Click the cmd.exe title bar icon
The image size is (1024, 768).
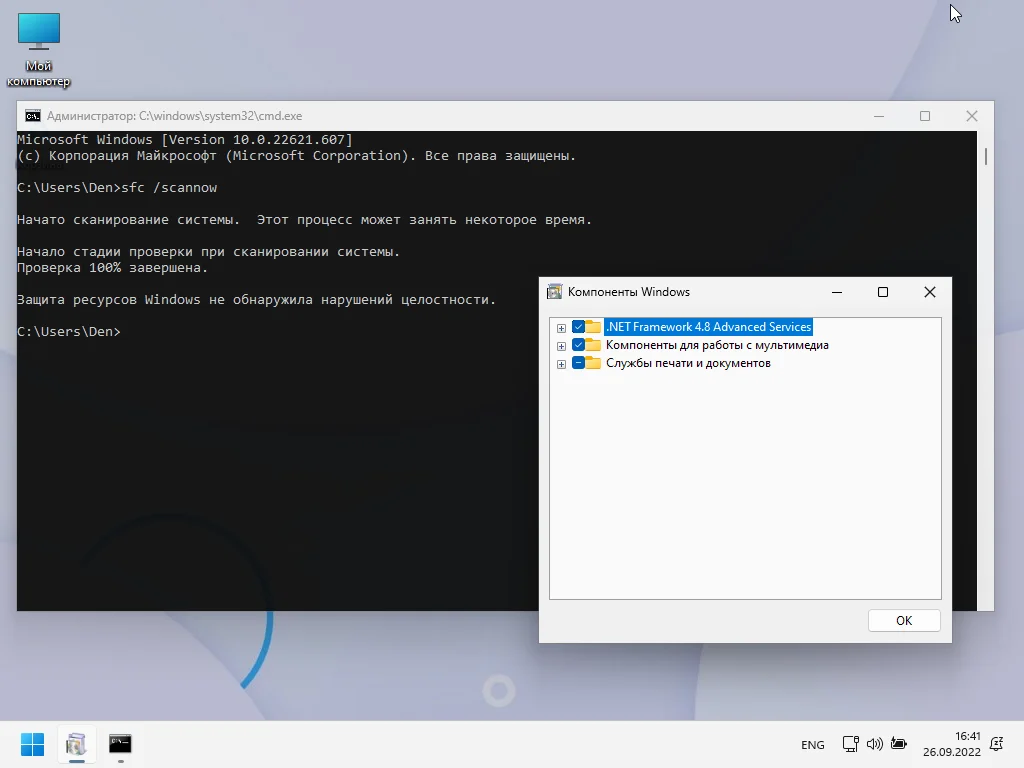pyautogui.click(x=33, y=116)
